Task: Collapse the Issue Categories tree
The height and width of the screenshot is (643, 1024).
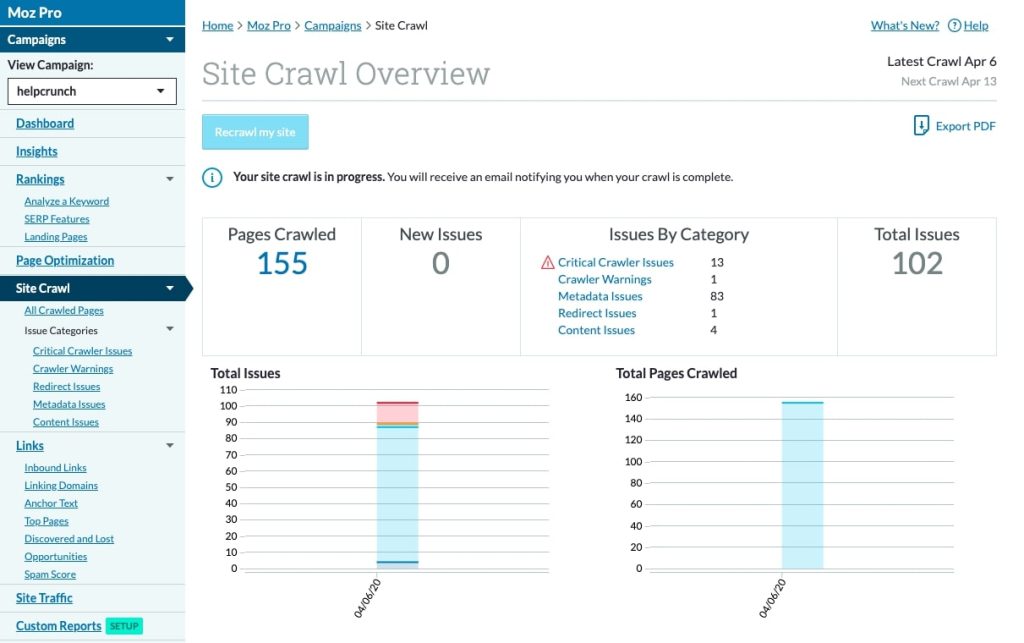Action: 169,330
